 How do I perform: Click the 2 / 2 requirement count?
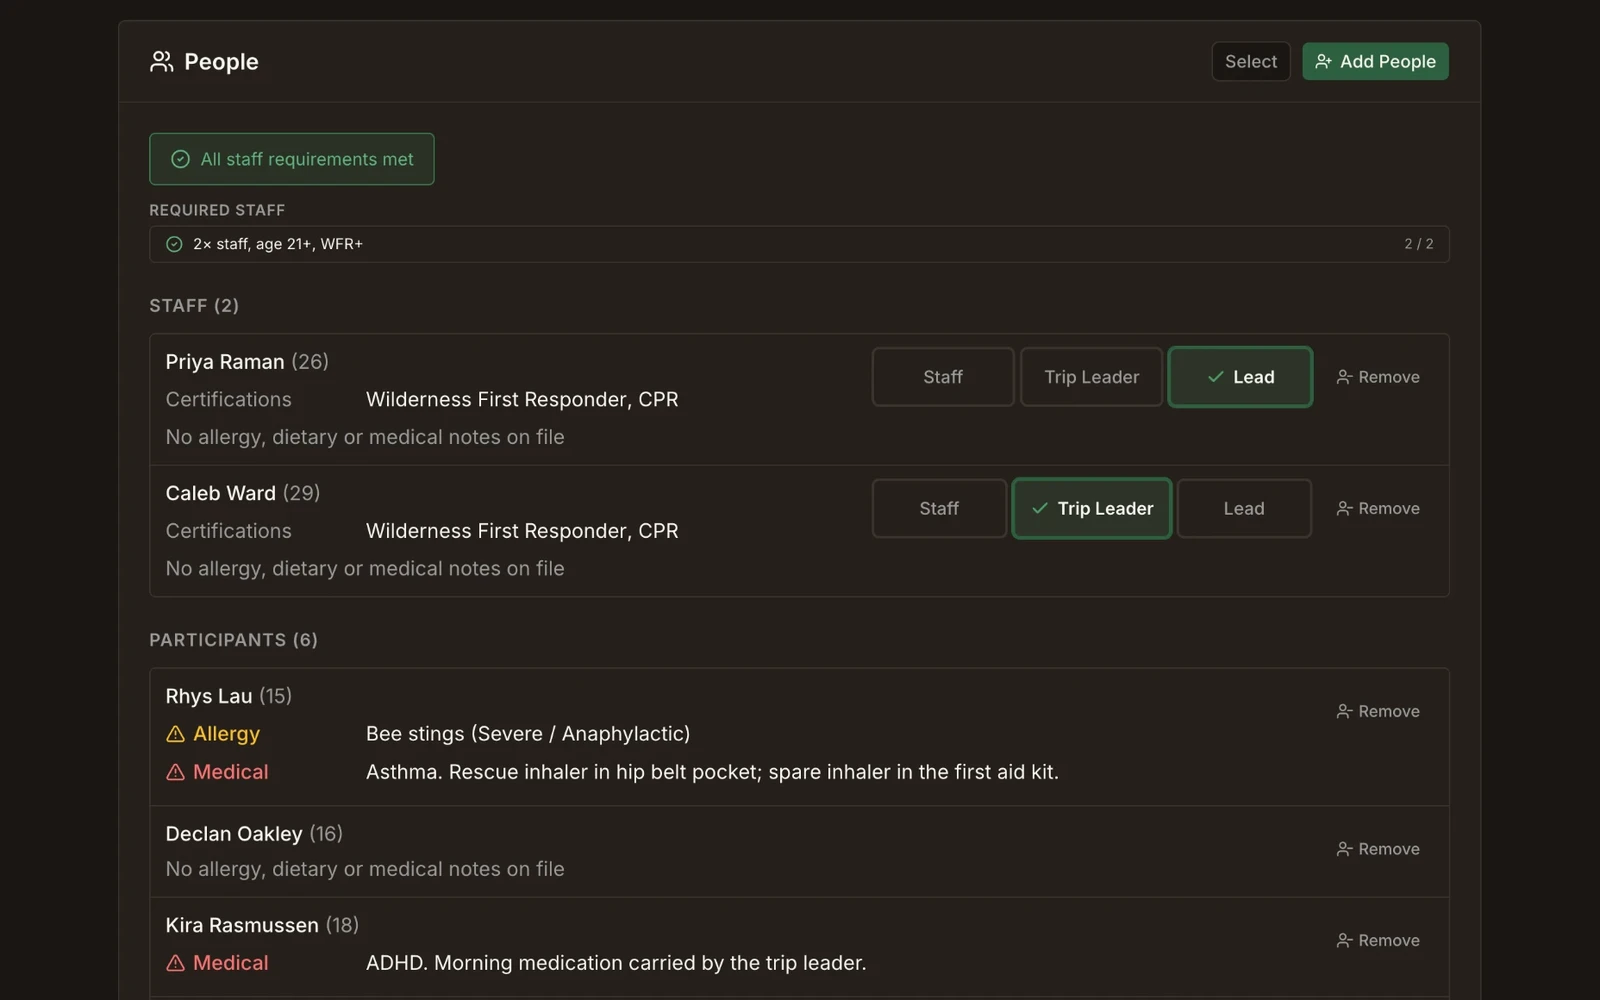(1418, 244)
